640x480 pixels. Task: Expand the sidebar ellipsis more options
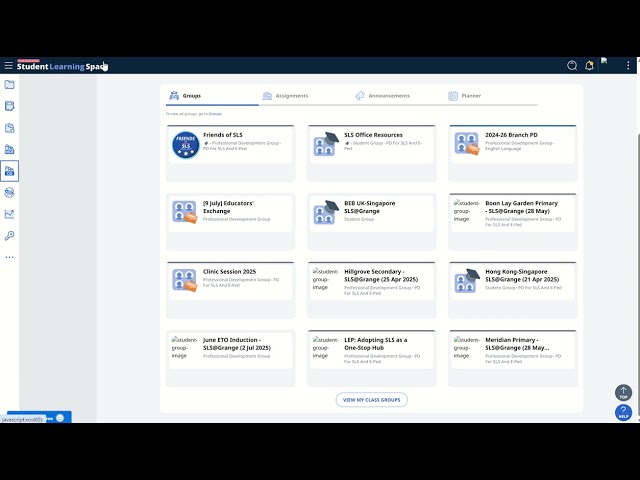click(9, 257)
